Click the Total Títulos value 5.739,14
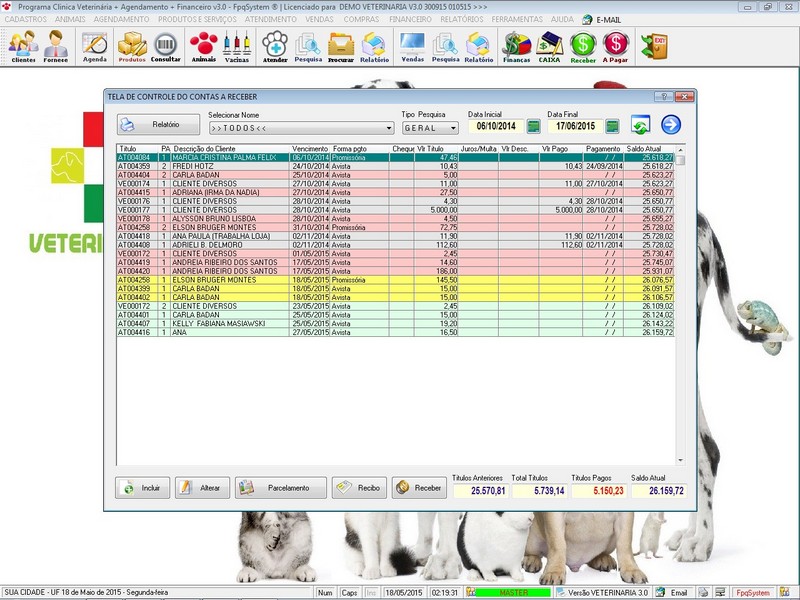Viewport: 800px width, 600px height. (539, 491)
